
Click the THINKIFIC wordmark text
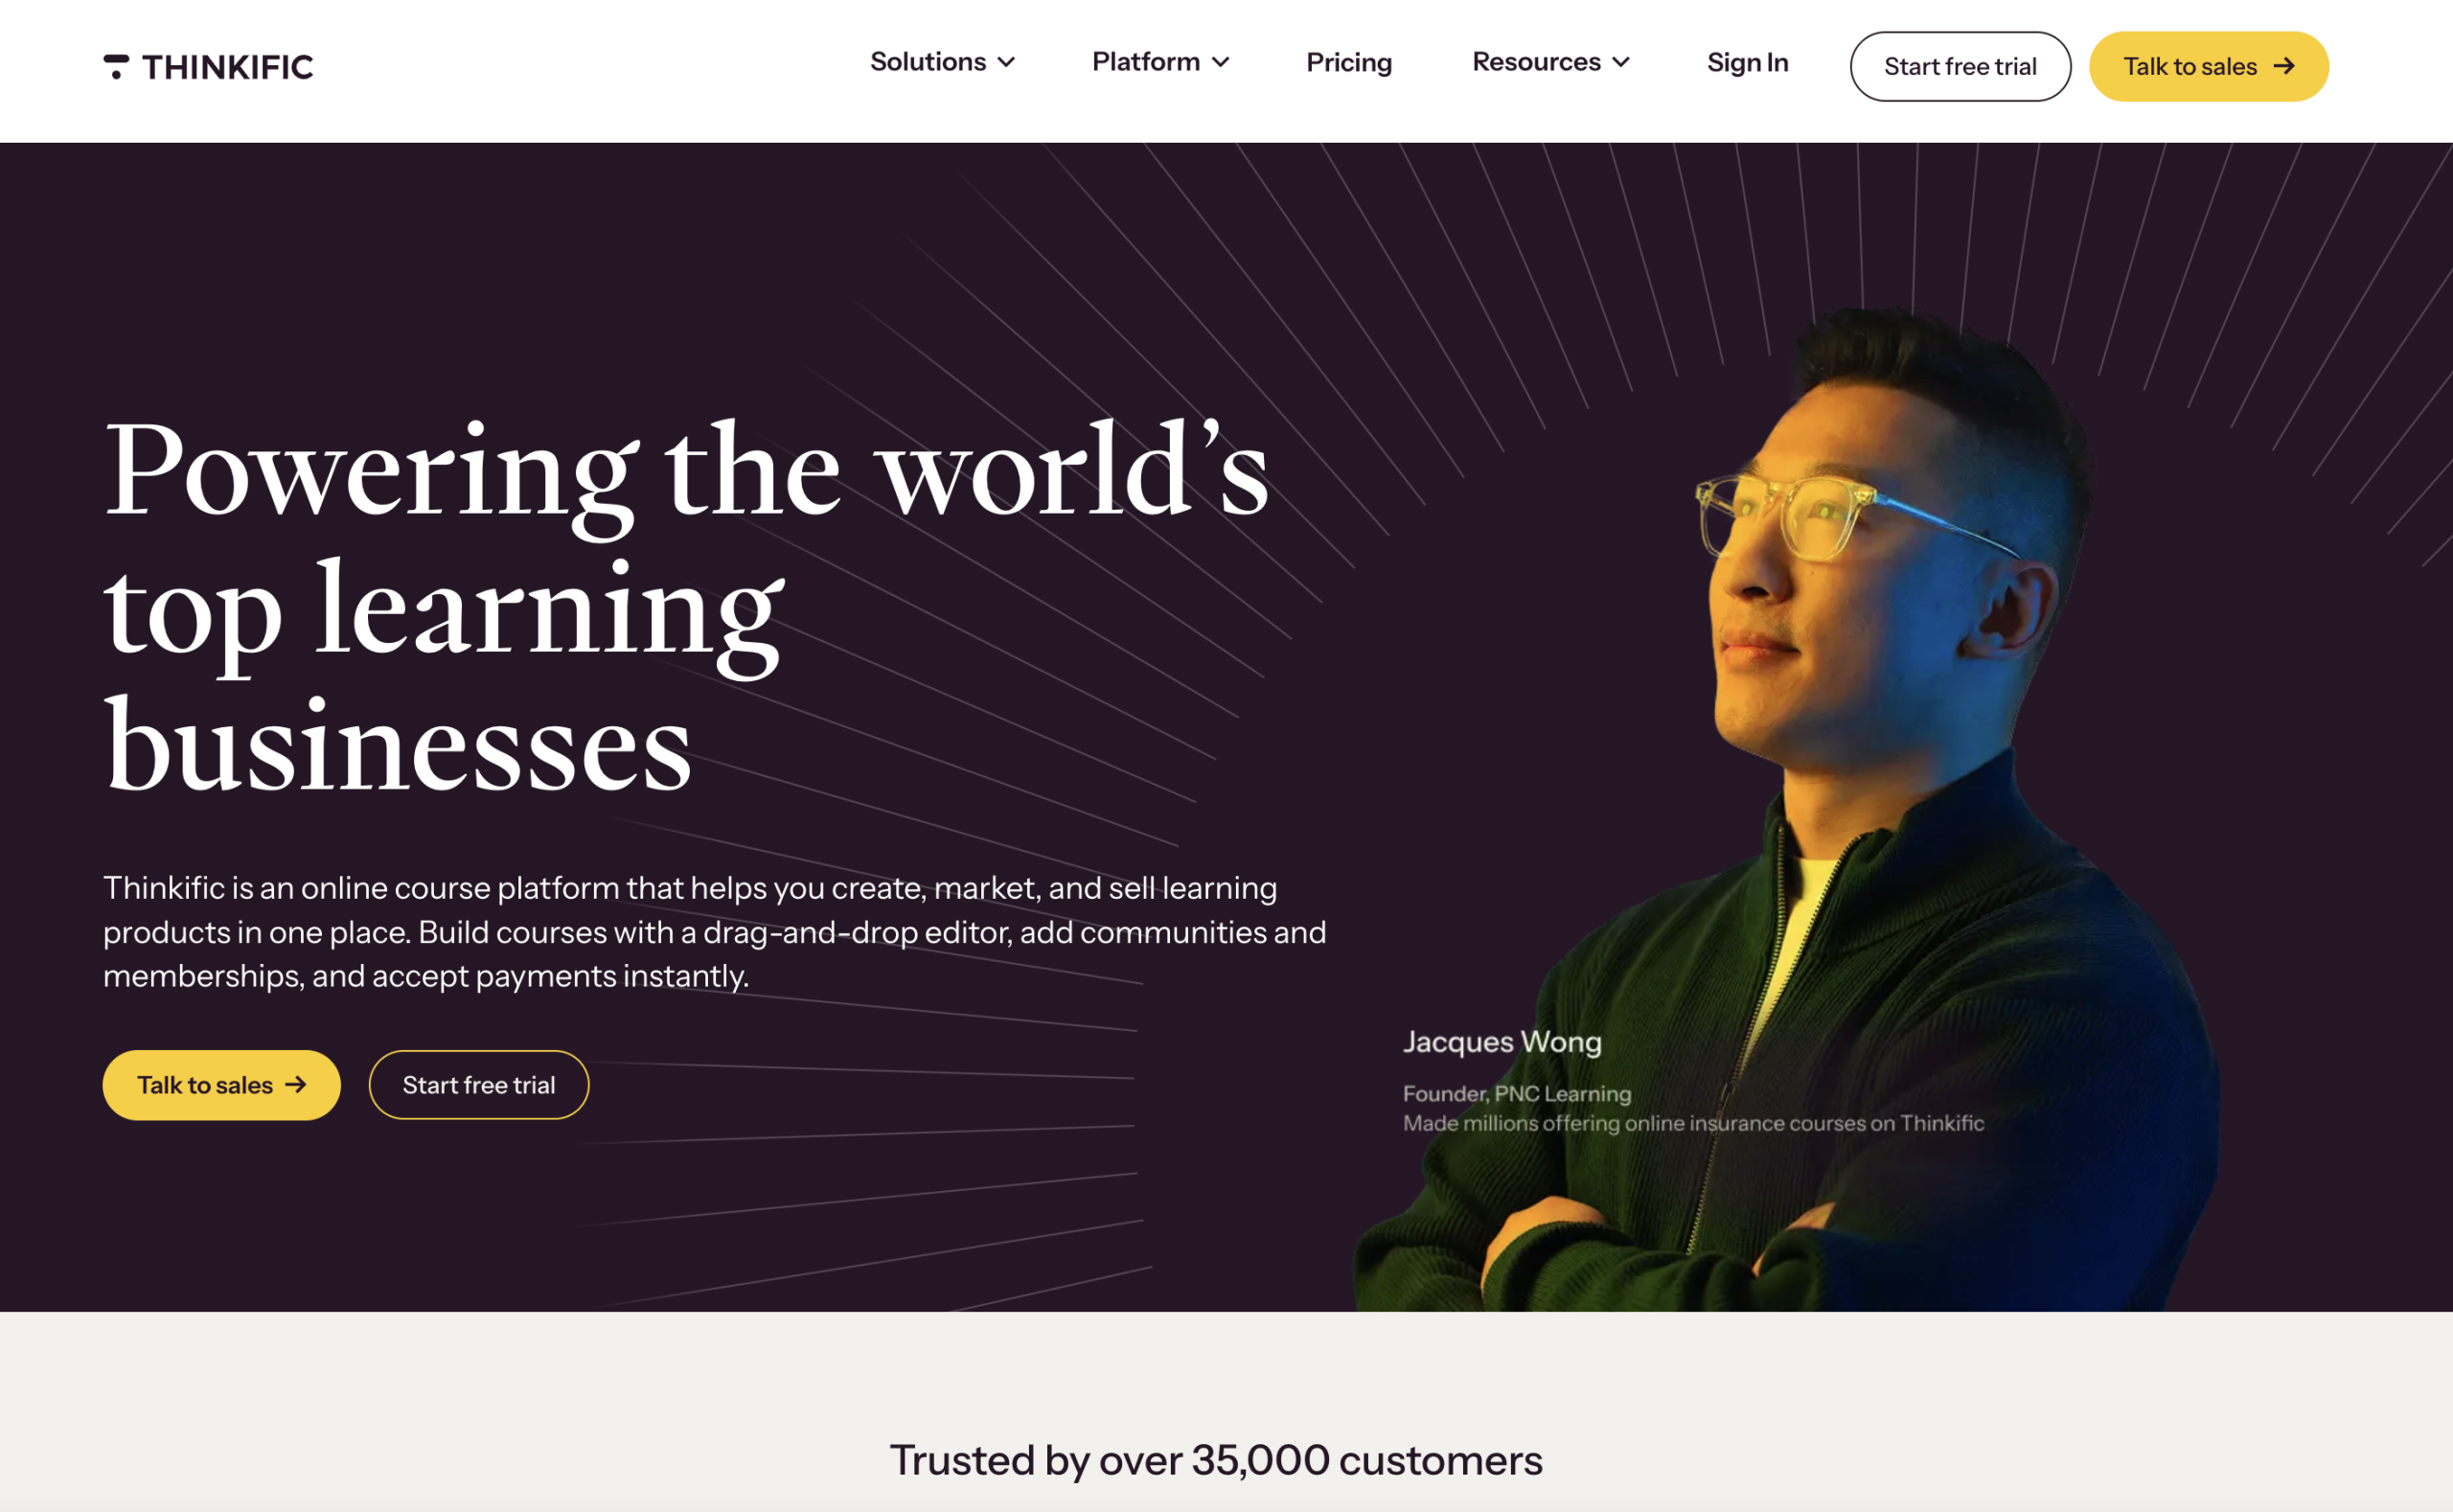click(228, 67)
